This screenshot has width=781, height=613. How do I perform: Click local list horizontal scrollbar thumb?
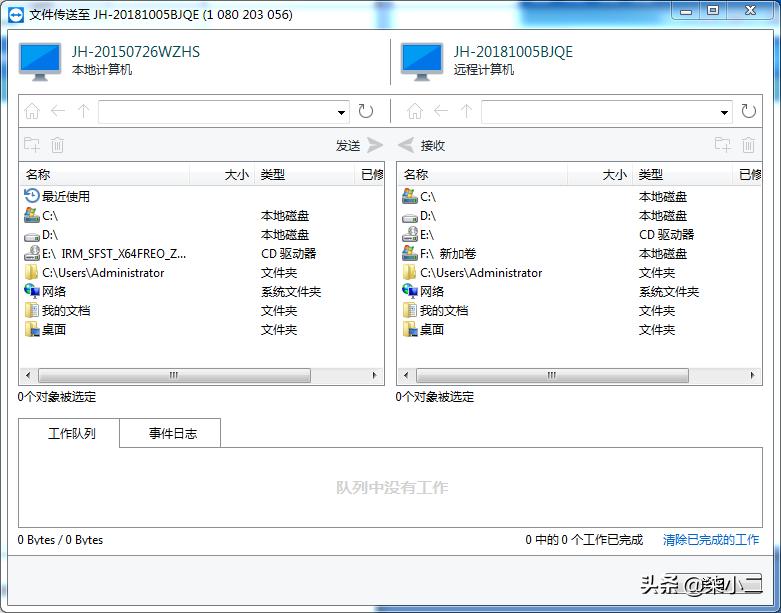[174, 375]
